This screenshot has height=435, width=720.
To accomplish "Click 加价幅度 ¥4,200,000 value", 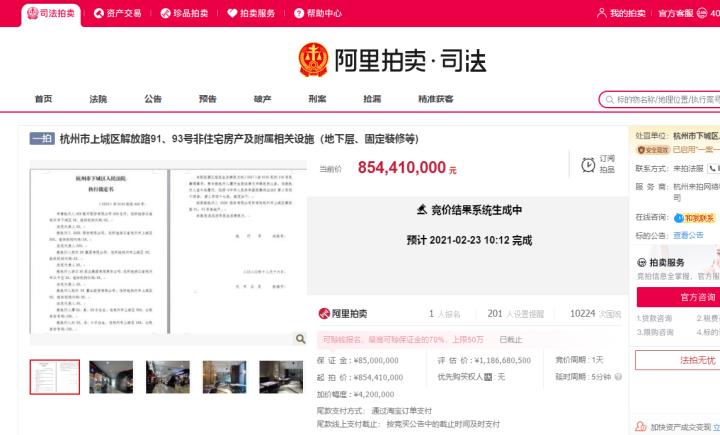I will point(374,395).
